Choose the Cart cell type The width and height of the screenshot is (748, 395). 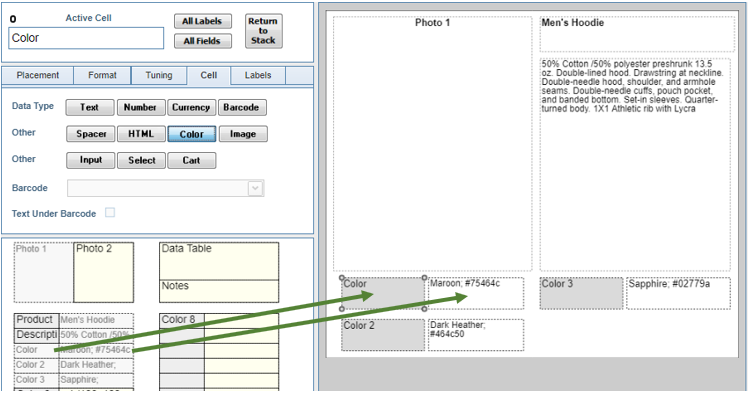191,160
